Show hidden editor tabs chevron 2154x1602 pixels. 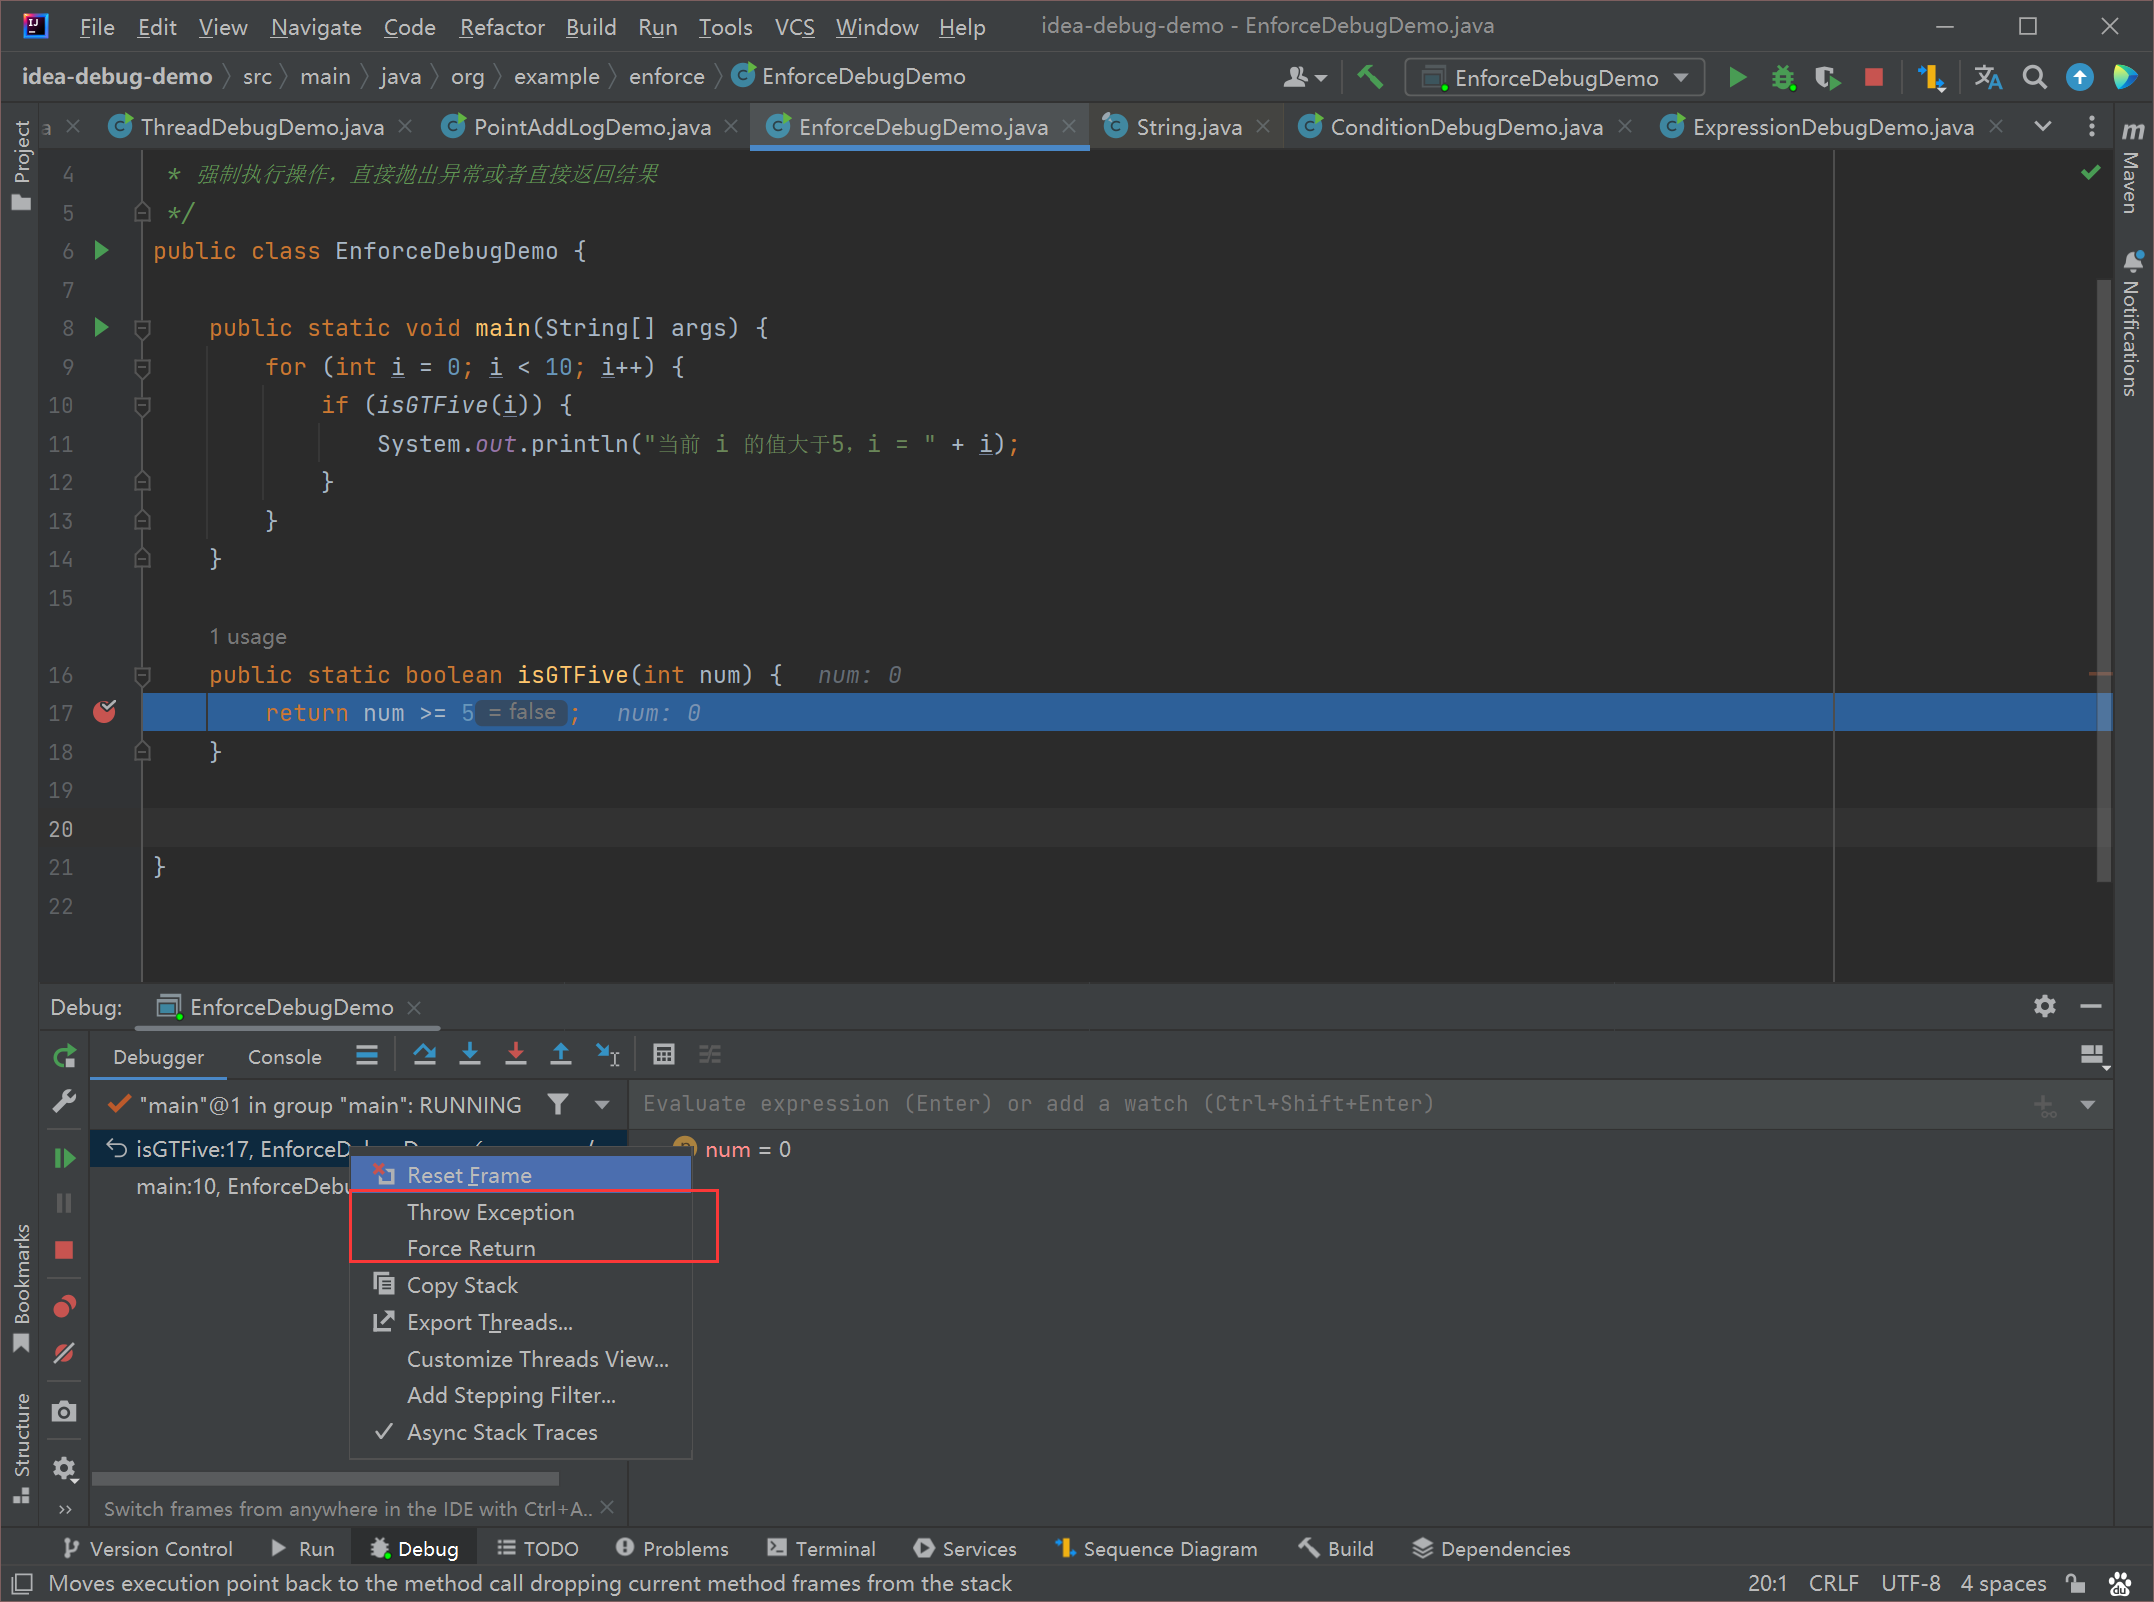2042,126
